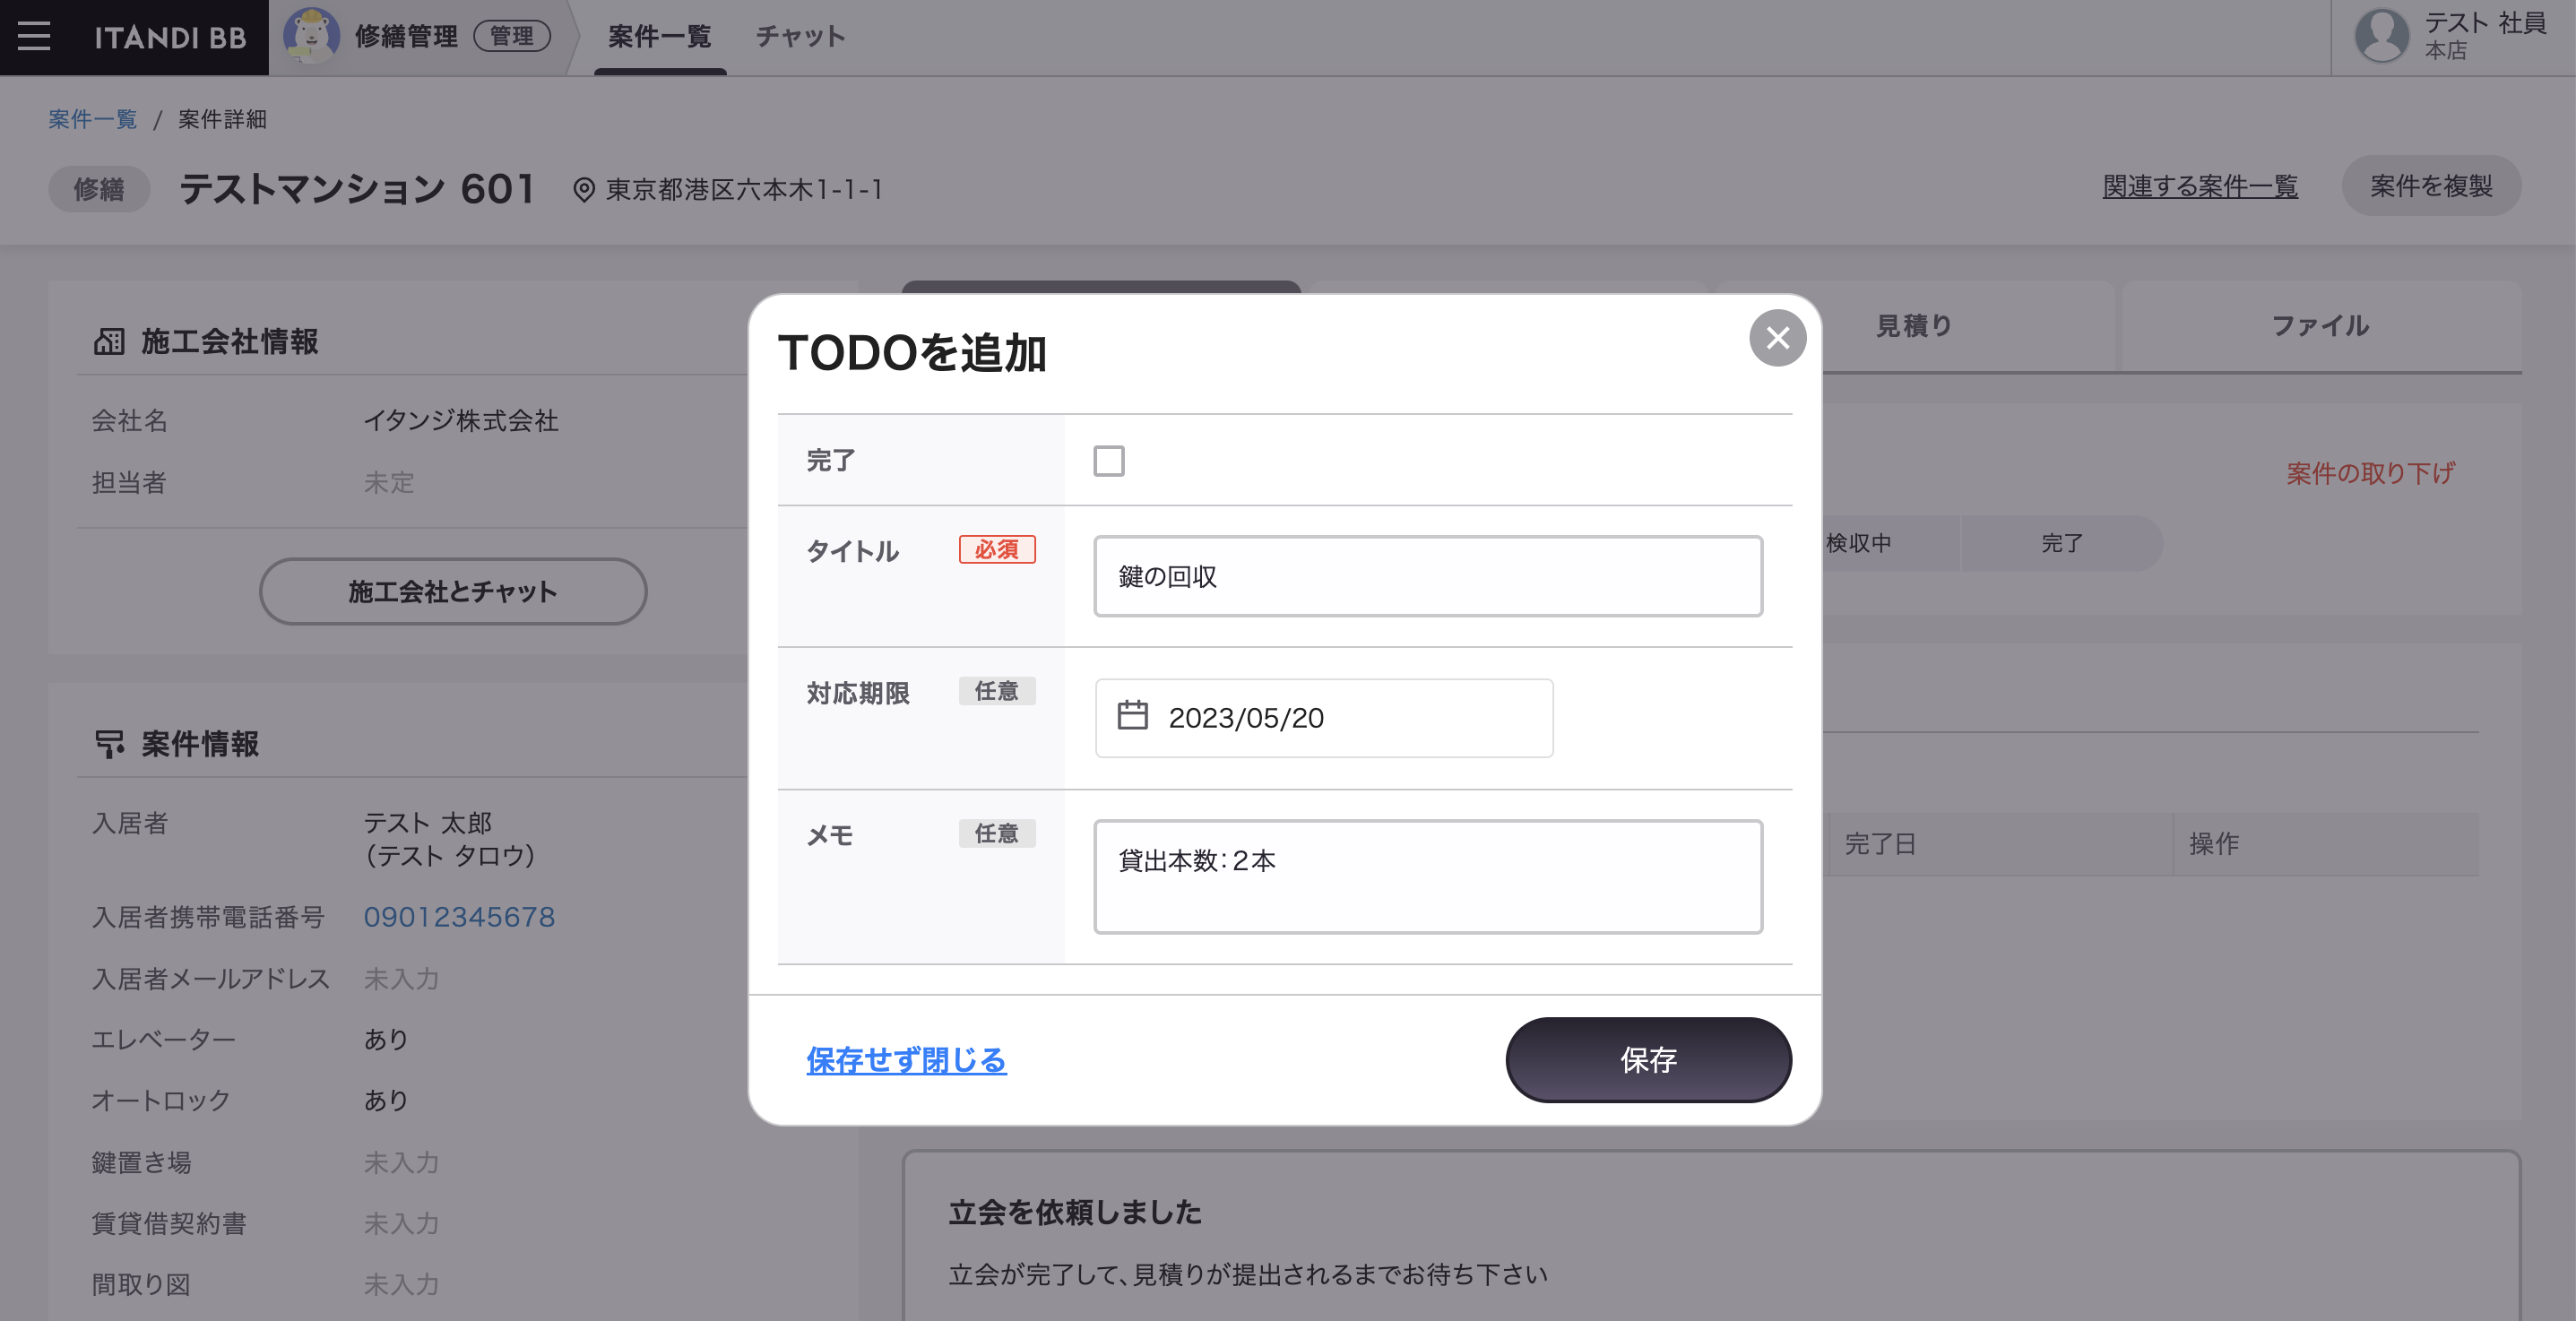
Task: Open the calendar icon in 対応期限
Action: [1132, 716]
